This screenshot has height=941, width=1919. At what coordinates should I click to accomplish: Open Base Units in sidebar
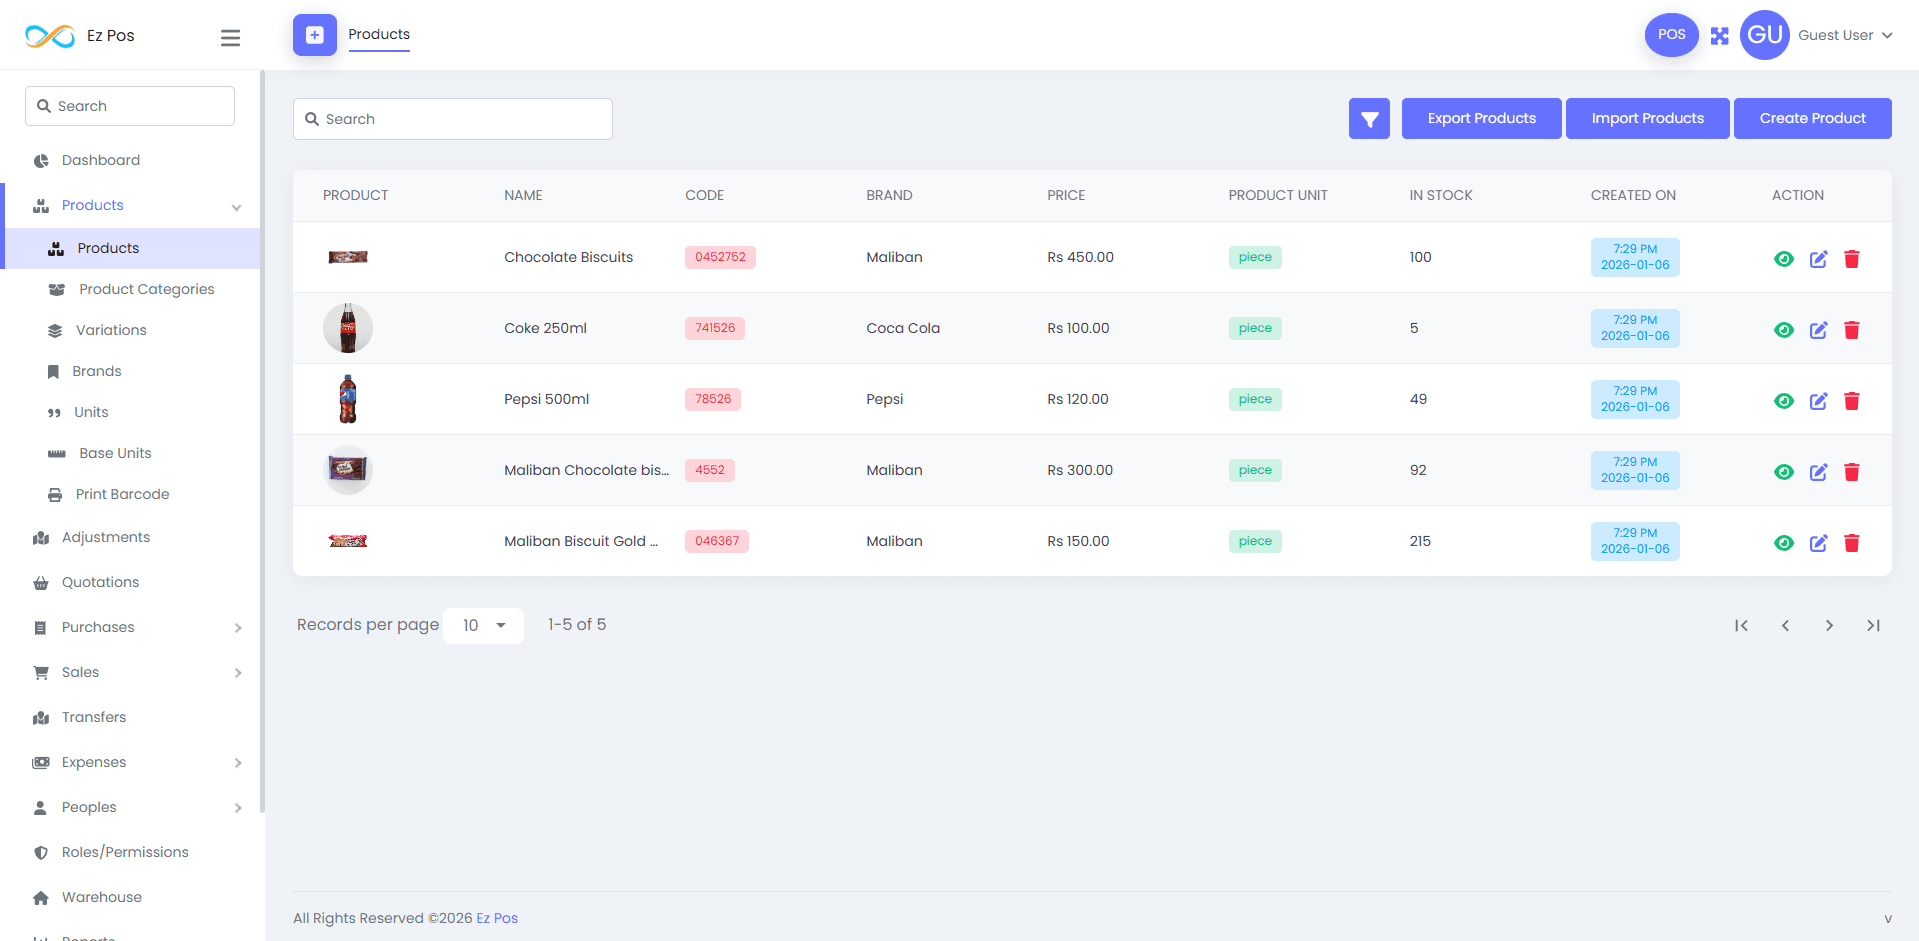[x=115, y=453]
